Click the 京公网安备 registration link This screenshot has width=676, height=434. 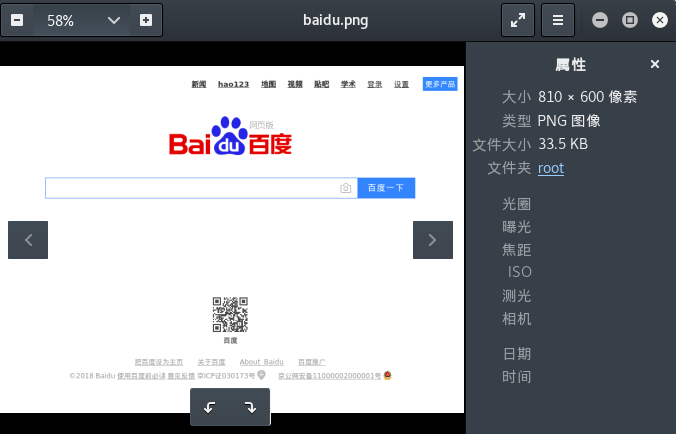click(x=329, y=376)
